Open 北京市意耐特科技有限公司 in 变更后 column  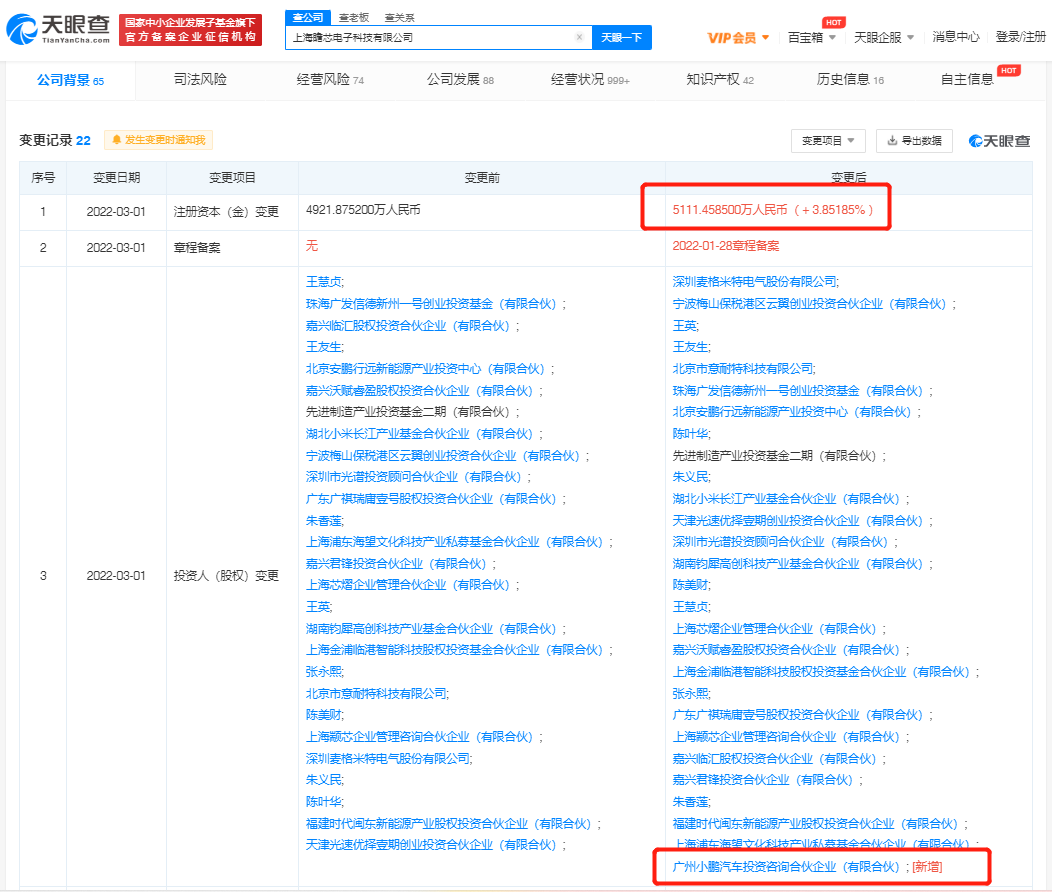point(743,369)
